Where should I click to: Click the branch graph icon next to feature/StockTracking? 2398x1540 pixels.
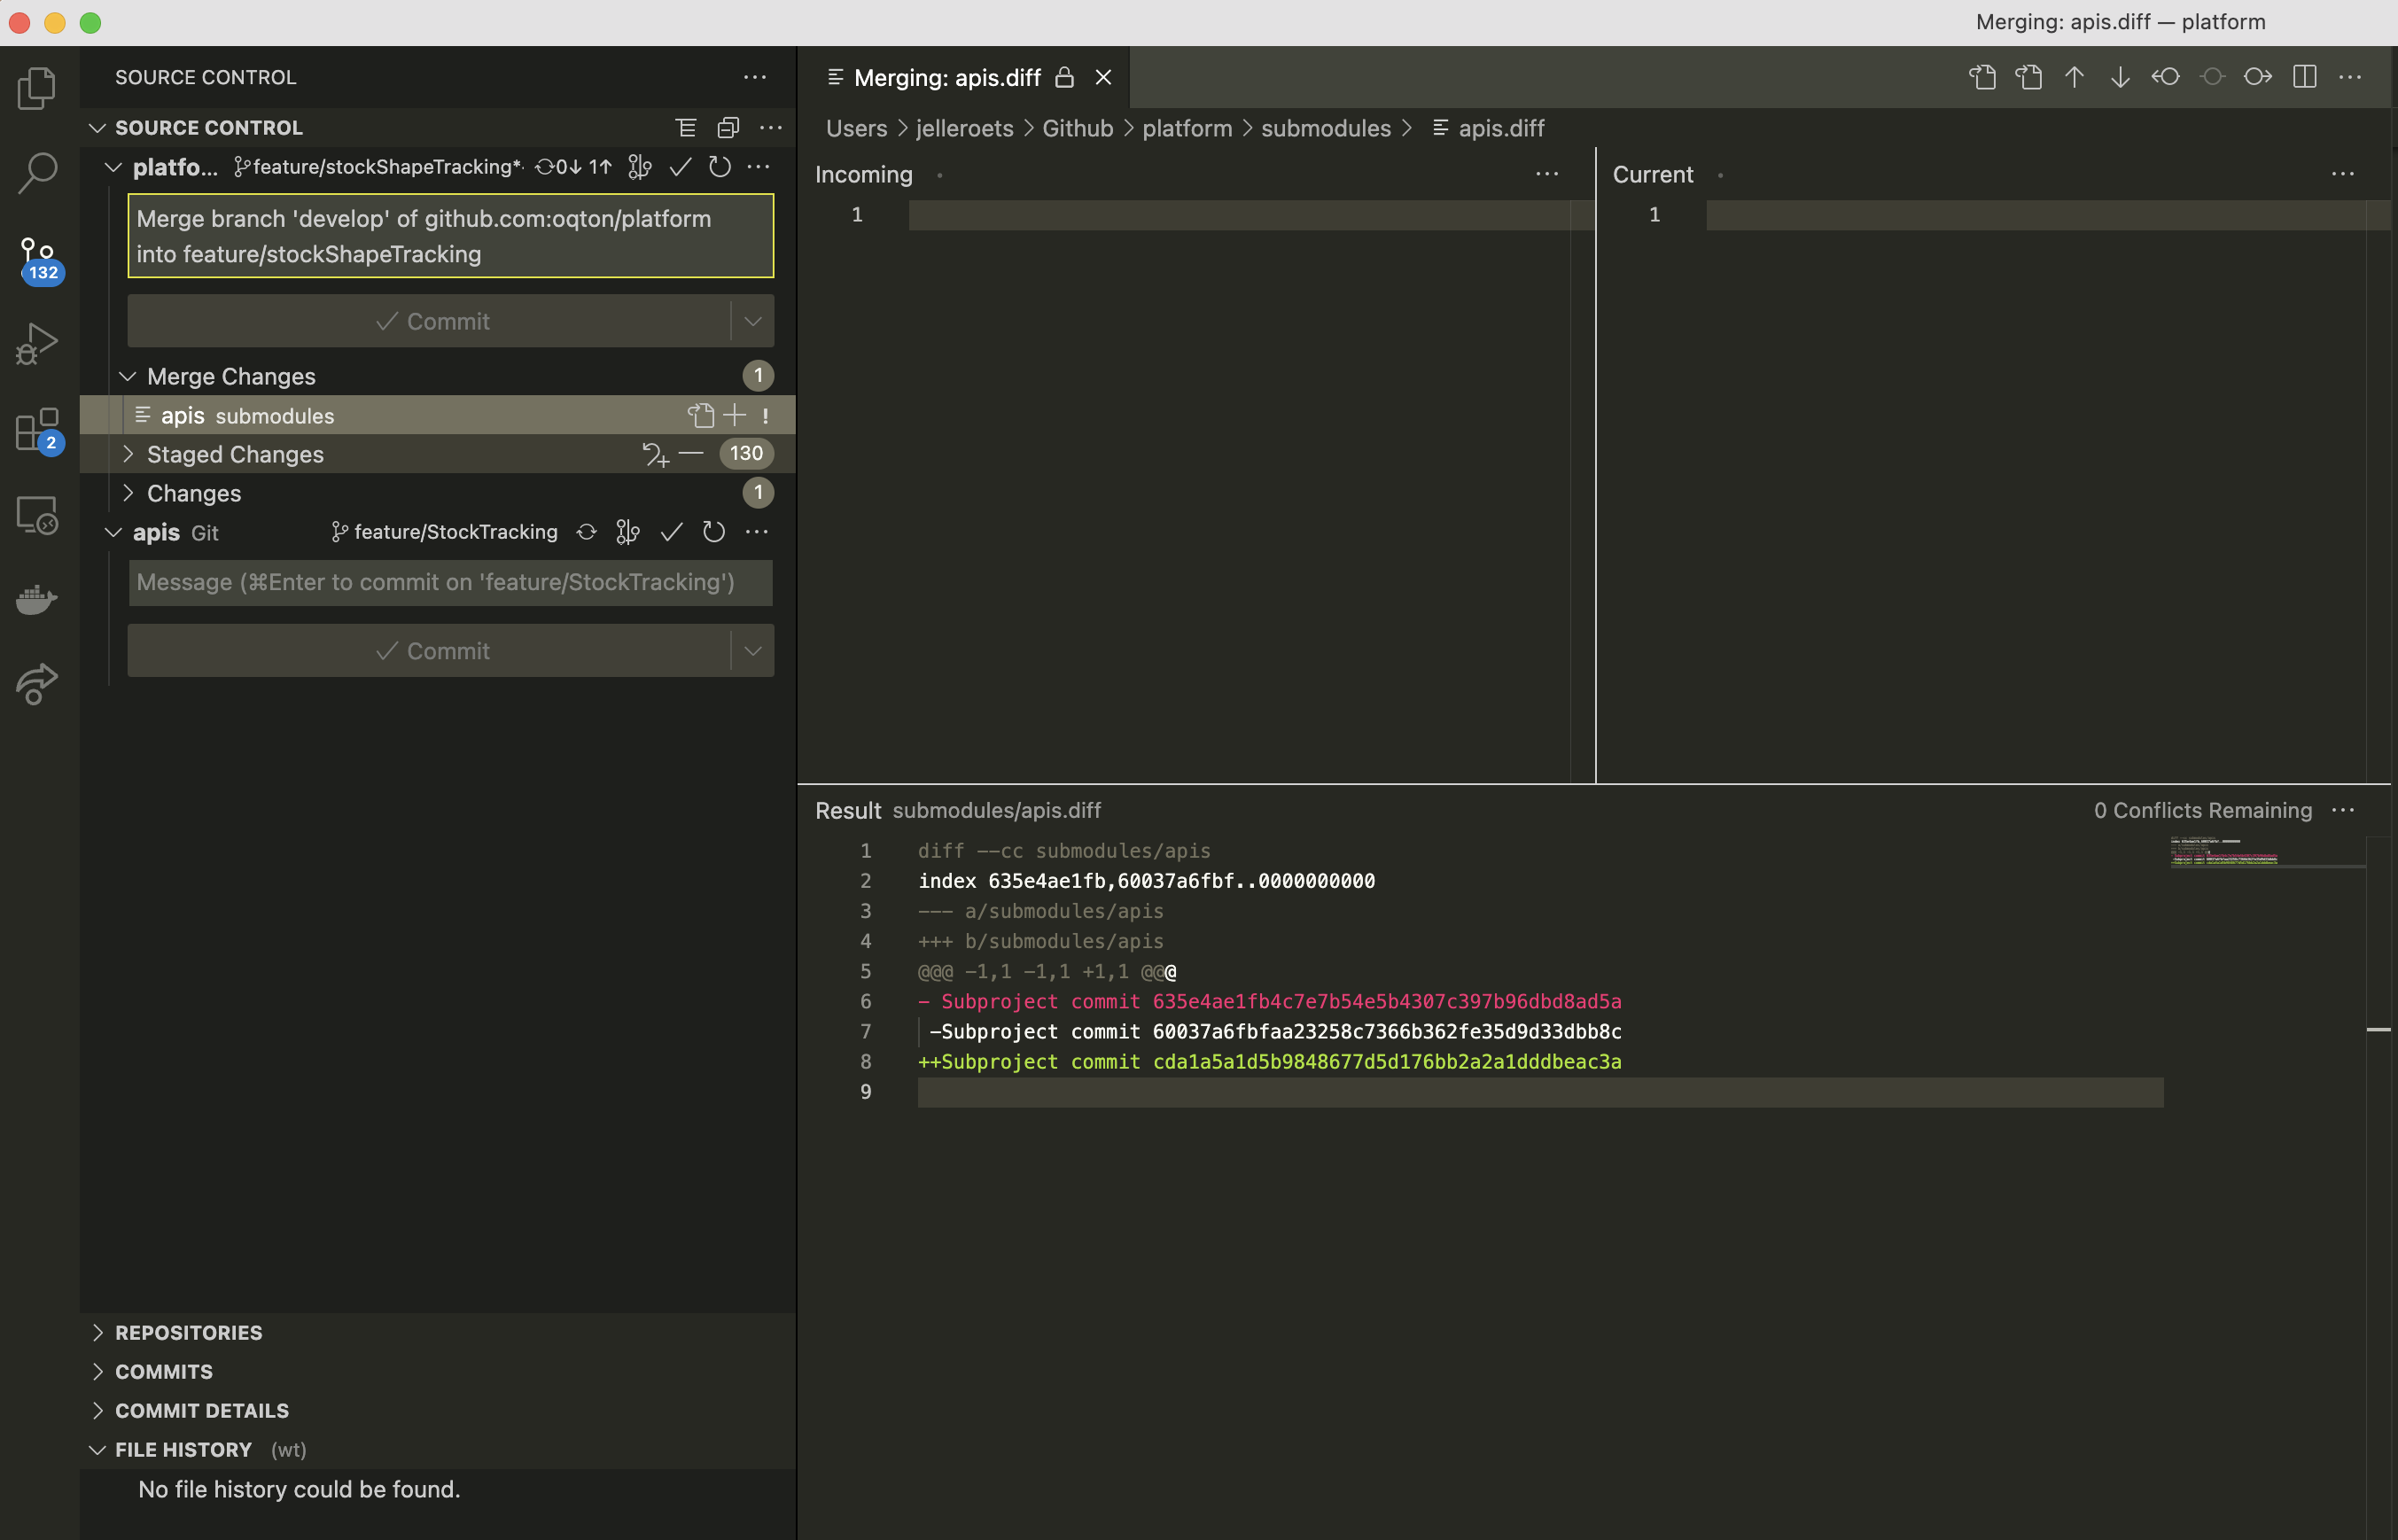627,531
